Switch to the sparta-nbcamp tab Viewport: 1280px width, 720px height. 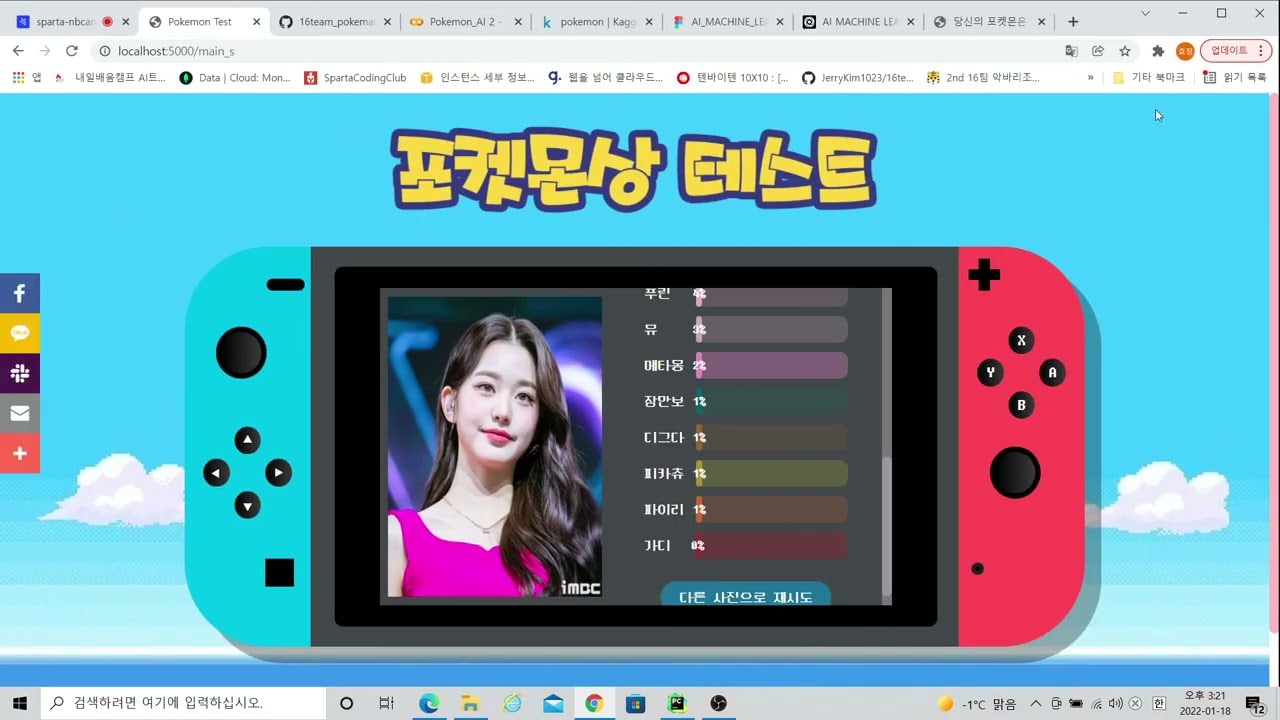tap(72, 21)
